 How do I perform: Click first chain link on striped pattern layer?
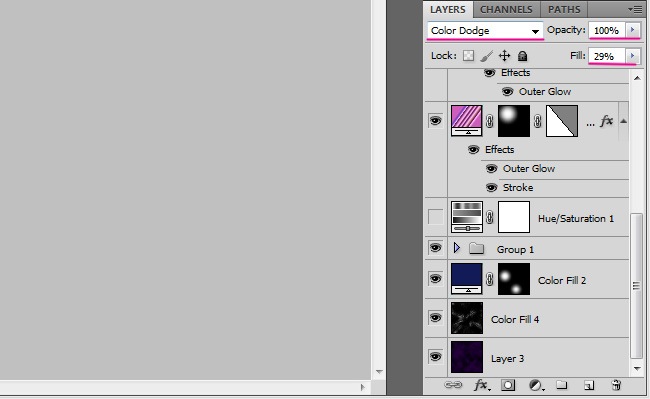point(490,121)
